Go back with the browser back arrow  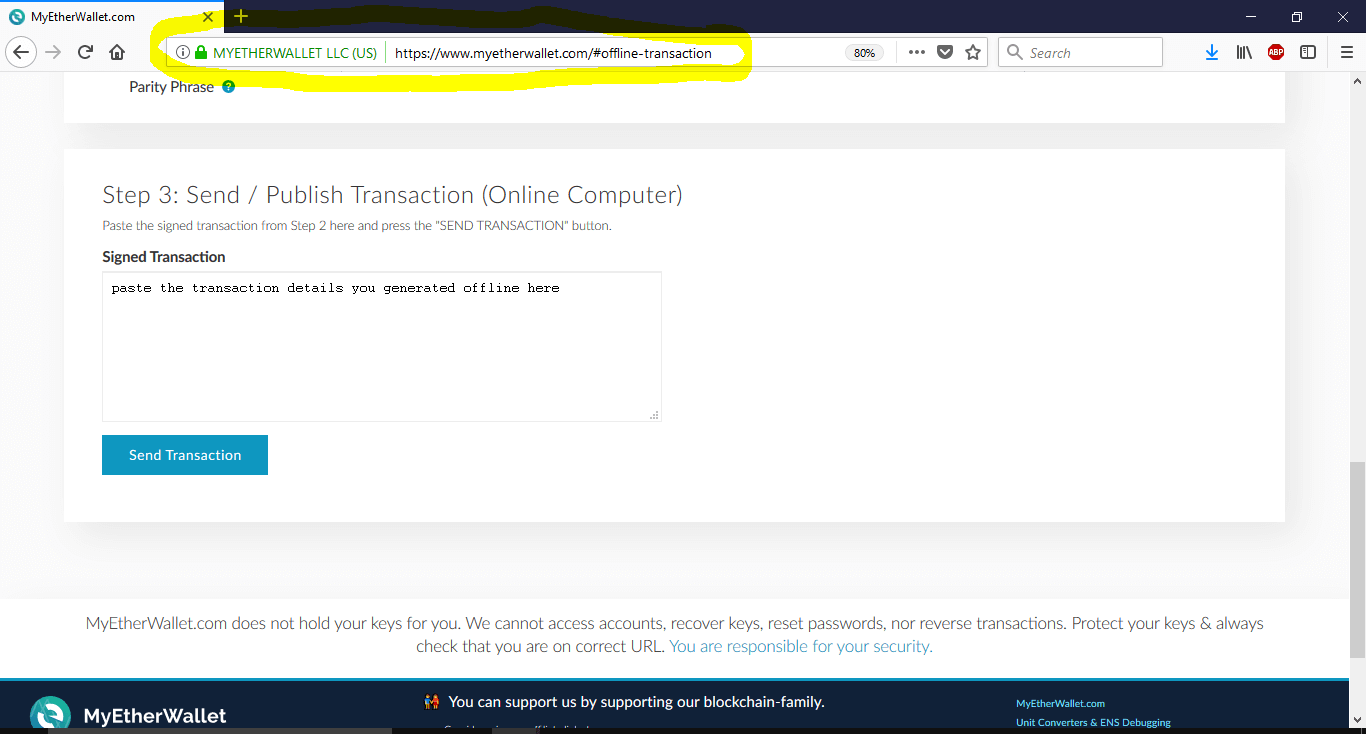point(23,52)
